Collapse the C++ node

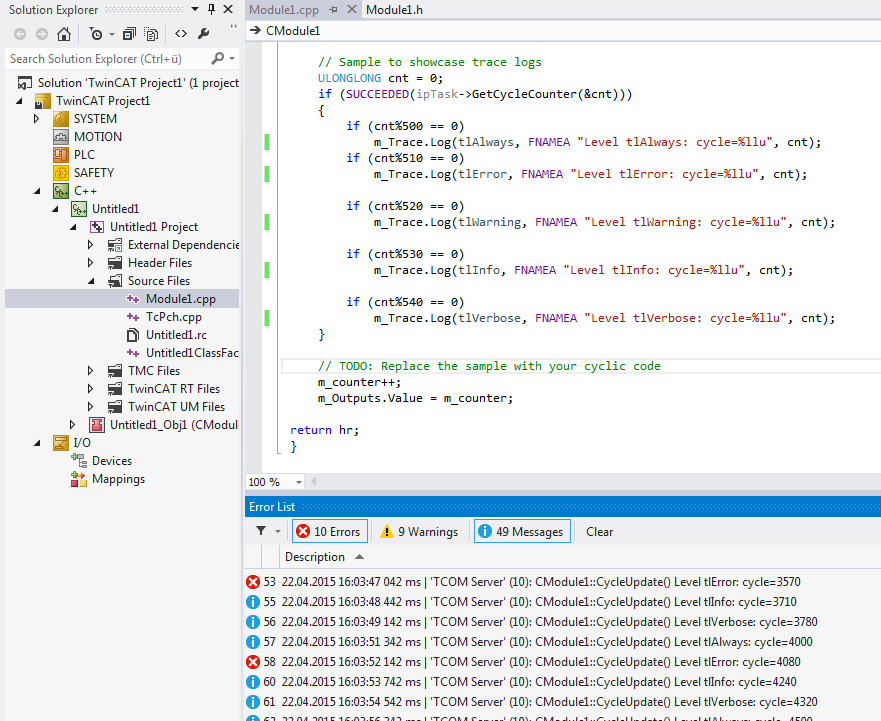tap(37, 191)
